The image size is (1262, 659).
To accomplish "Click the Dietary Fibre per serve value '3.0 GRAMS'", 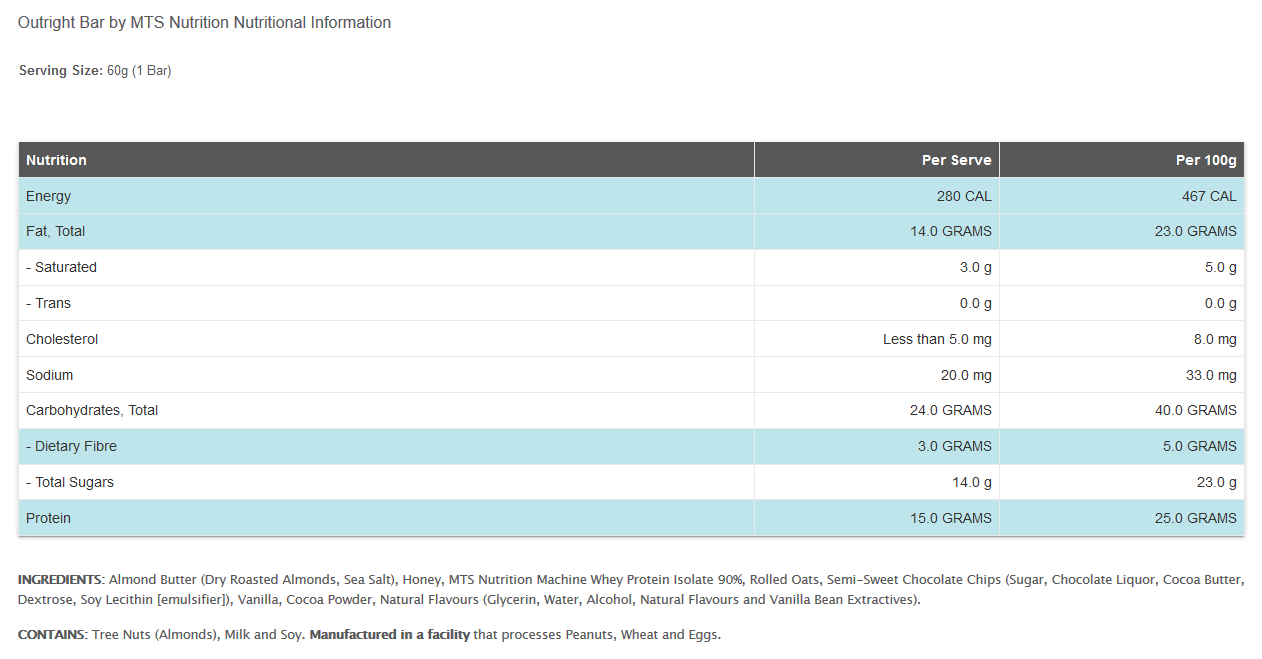I will [955, 446].
